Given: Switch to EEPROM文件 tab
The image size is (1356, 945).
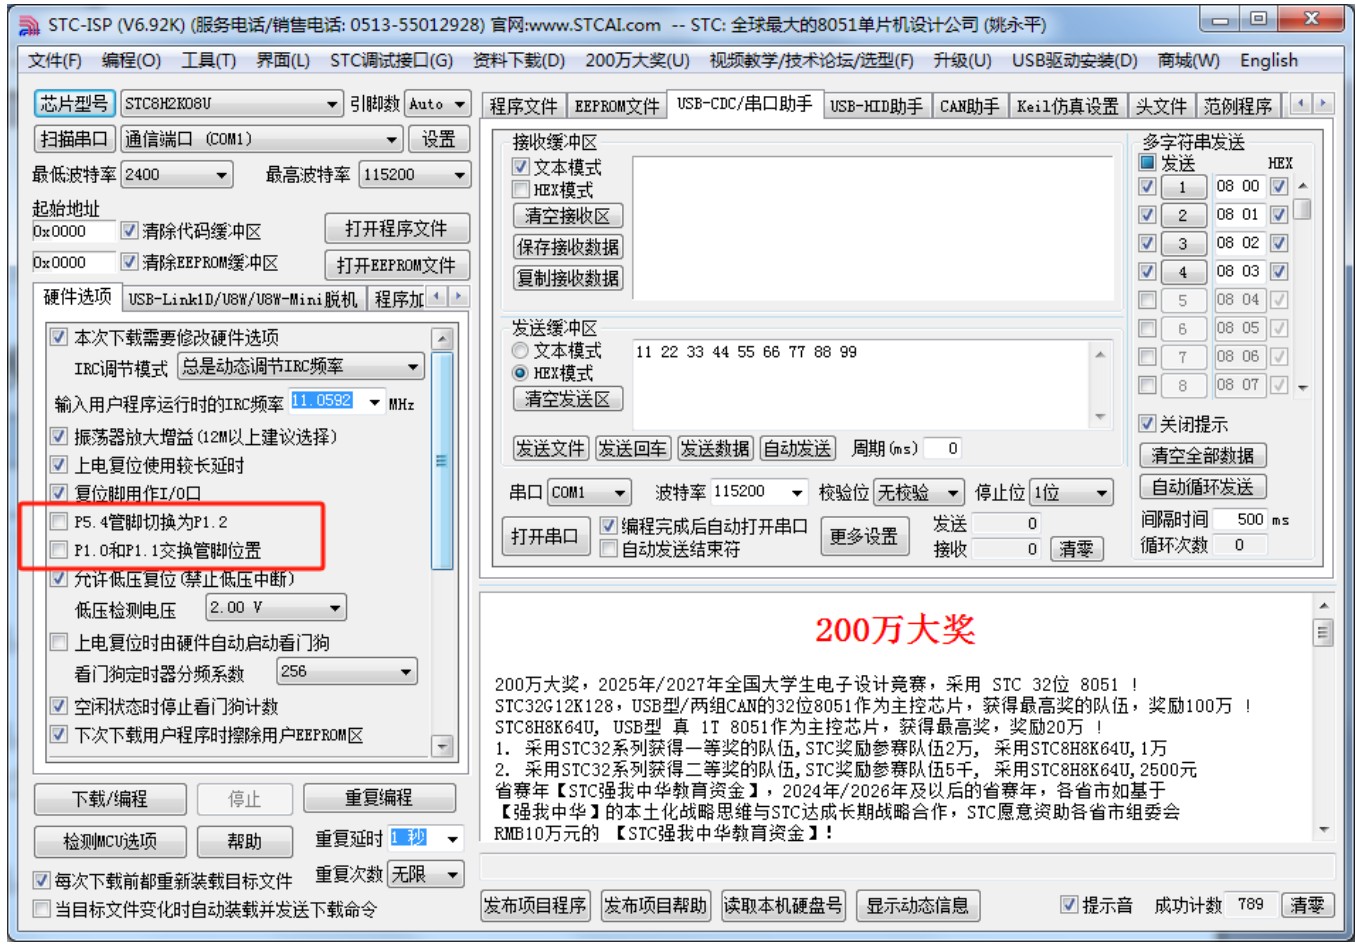Looking at the screenshot, I should point(617,106).
